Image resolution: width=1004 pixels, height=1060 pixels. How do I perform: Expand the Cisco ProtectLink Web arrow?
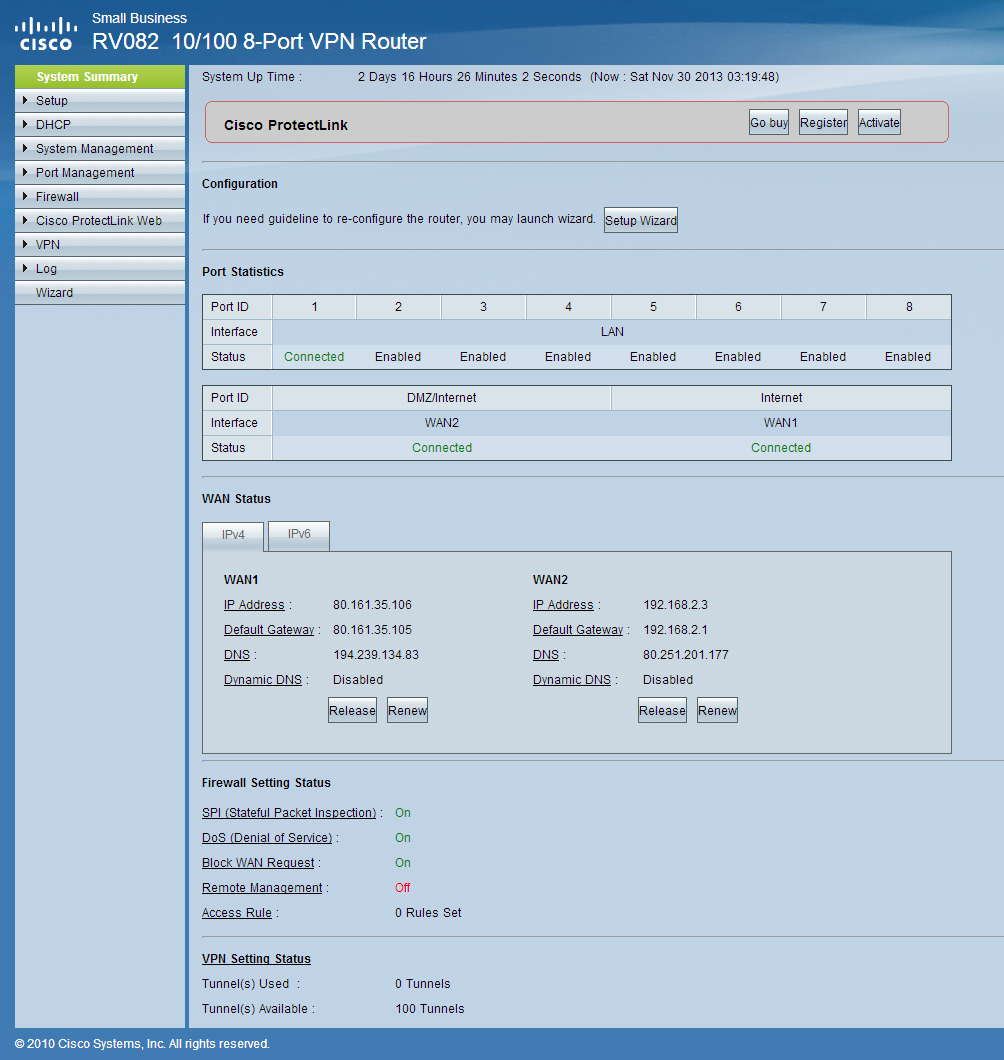(25, 220)
